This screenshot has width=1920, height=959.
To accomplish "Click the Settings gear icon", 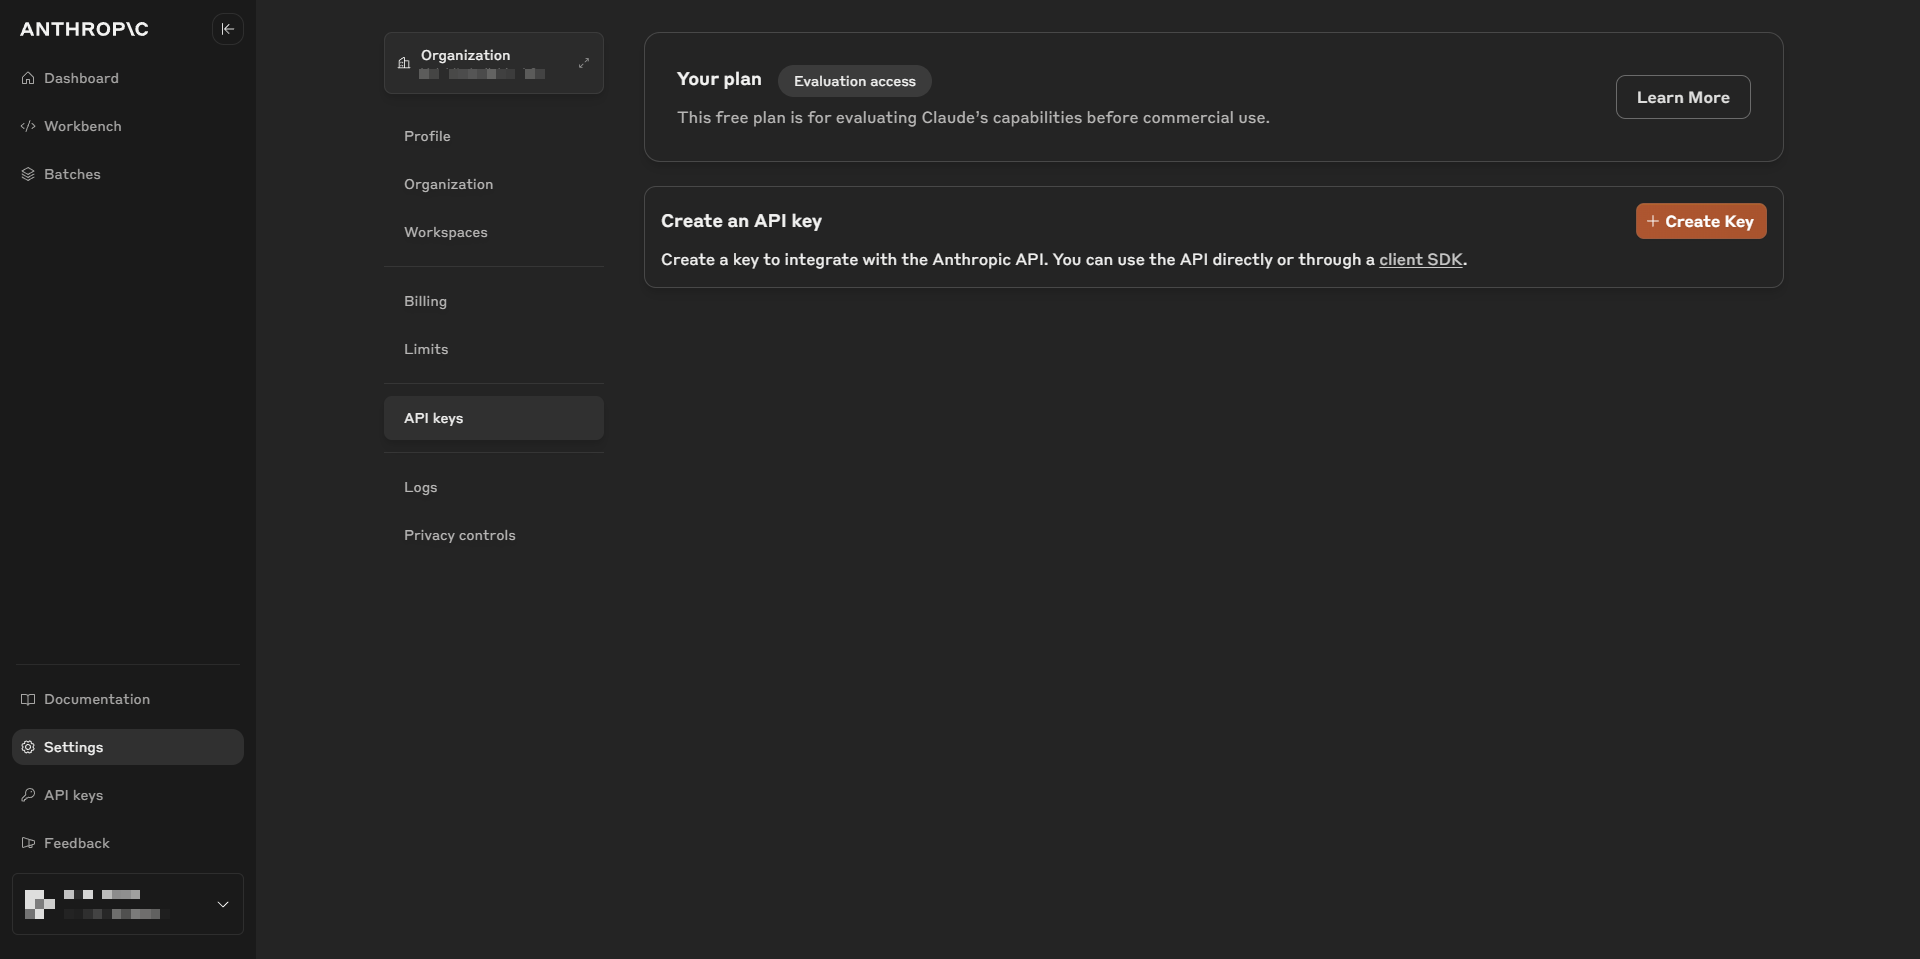I will pos(28,747).
